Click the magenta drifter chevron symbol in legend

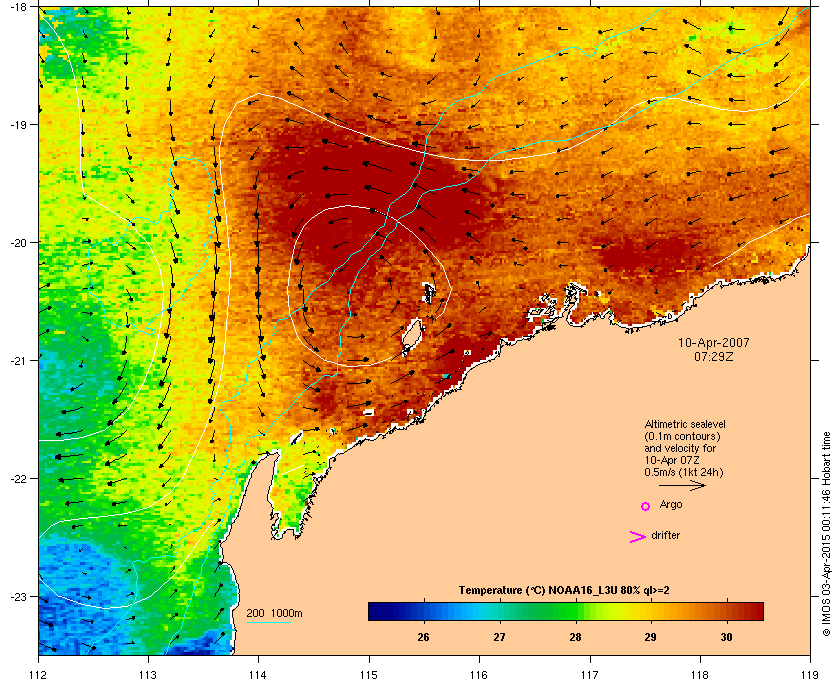(x=638, y=537)
